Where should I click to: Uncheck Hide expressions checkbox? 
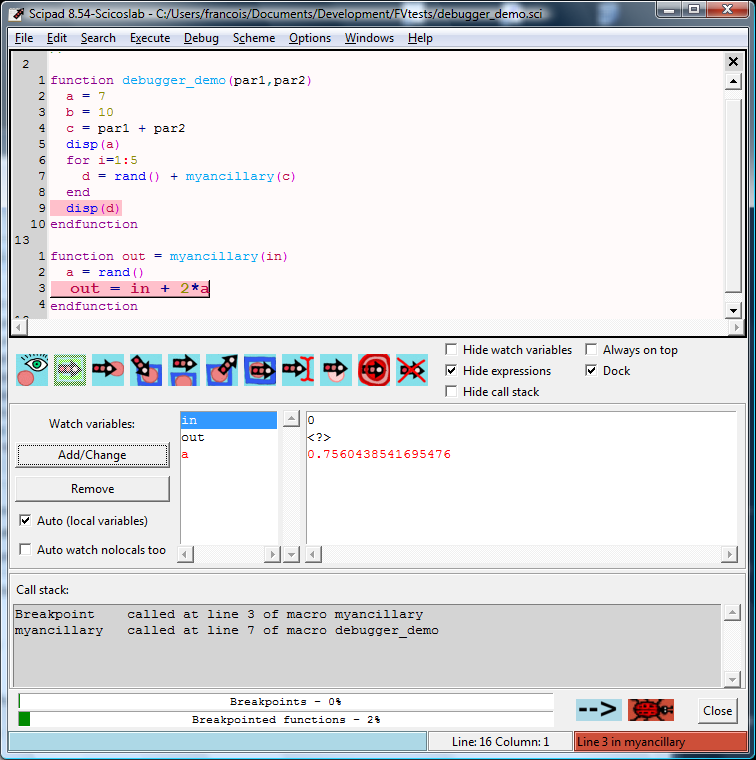coord(451,370)
